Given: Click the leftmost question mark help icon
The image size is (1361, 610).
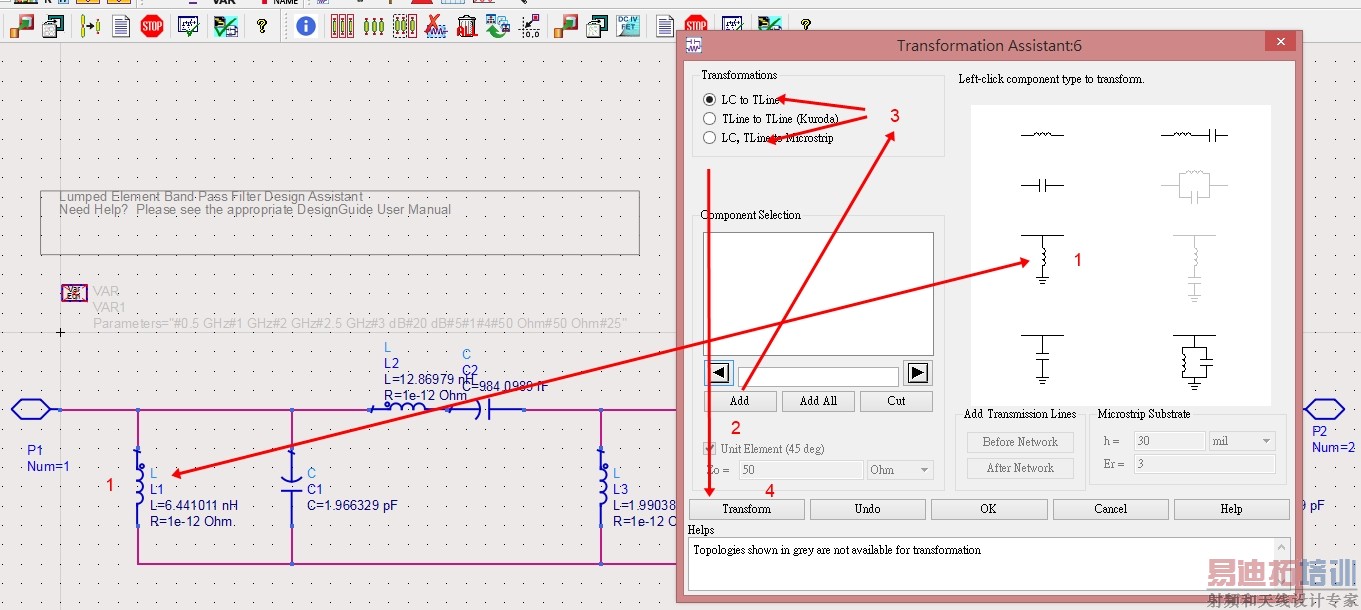Looking at the screenshot, I should [x=262, y=26].
